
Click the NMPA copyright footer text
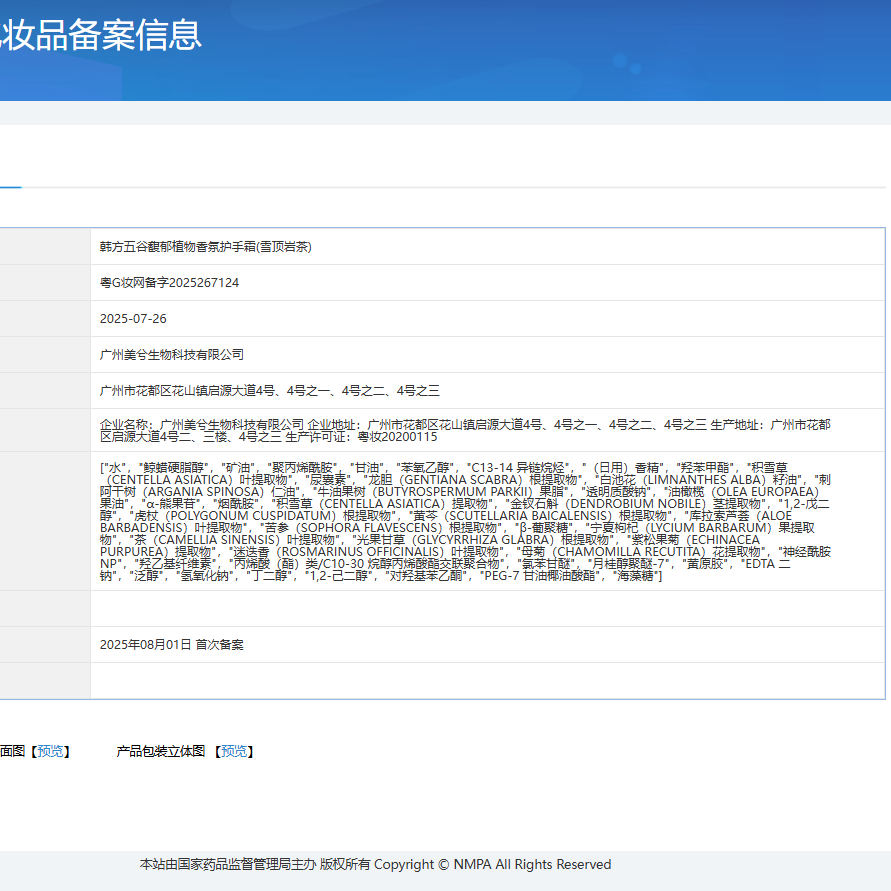pyautogui.click(x=375, y=864)
